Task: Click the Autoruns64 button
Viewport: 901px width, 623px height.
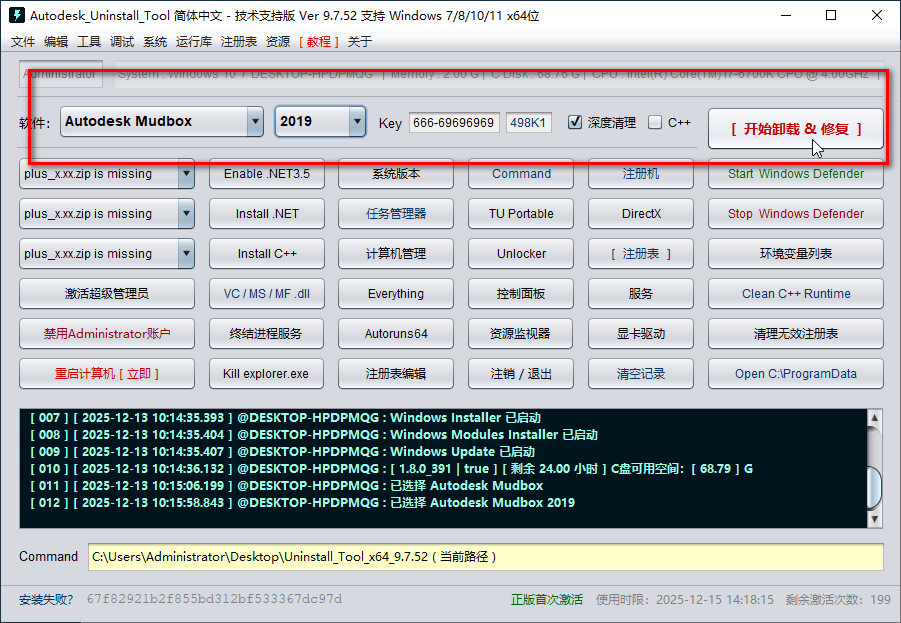Action: point(396,333)
